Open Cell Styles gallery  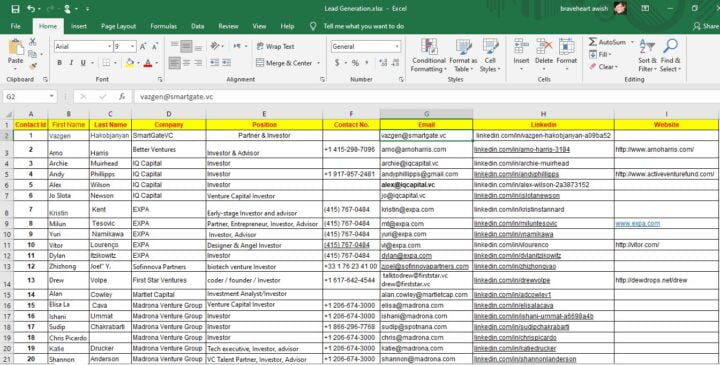(490, 56)
